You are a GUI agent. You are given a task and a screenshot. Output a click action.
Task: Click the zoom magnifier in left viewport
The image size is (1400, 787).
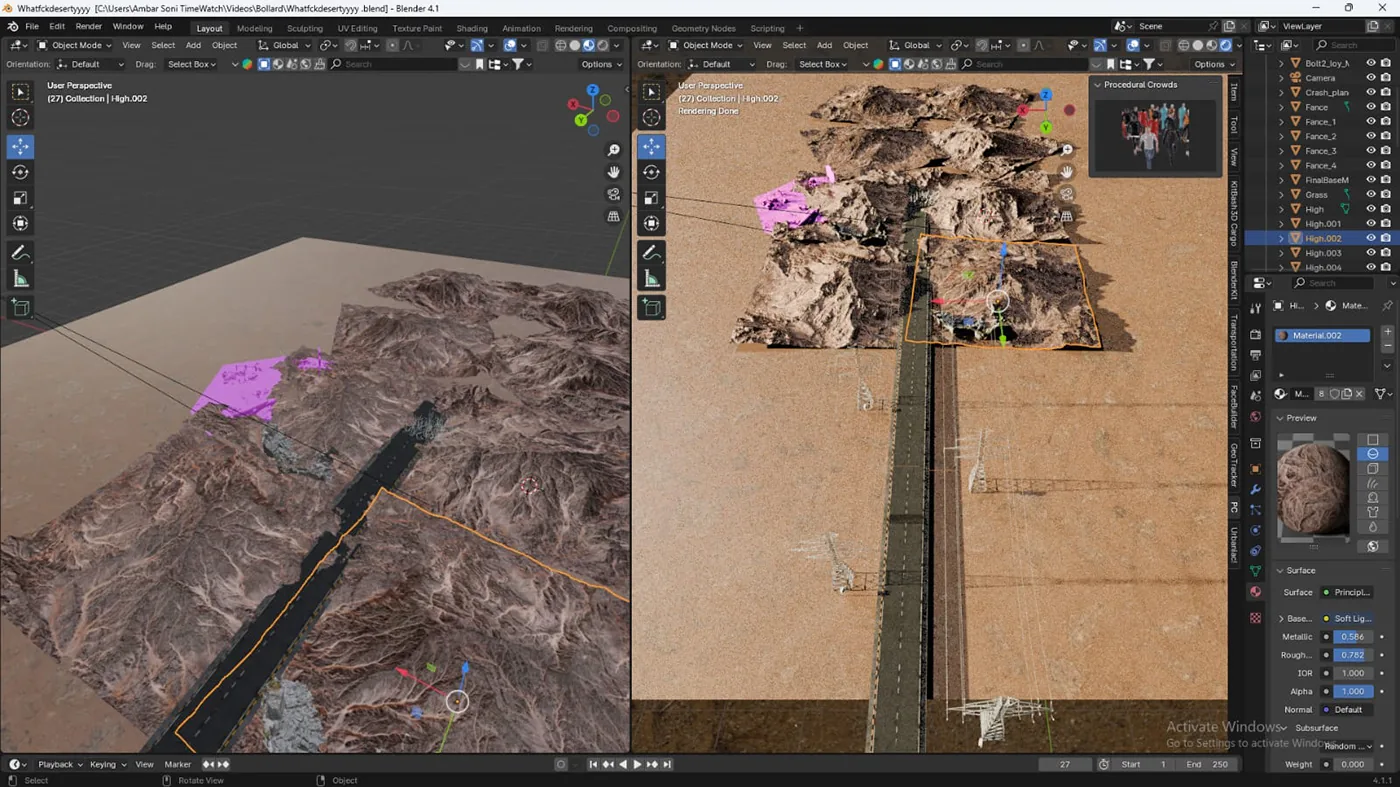point(614,150)
